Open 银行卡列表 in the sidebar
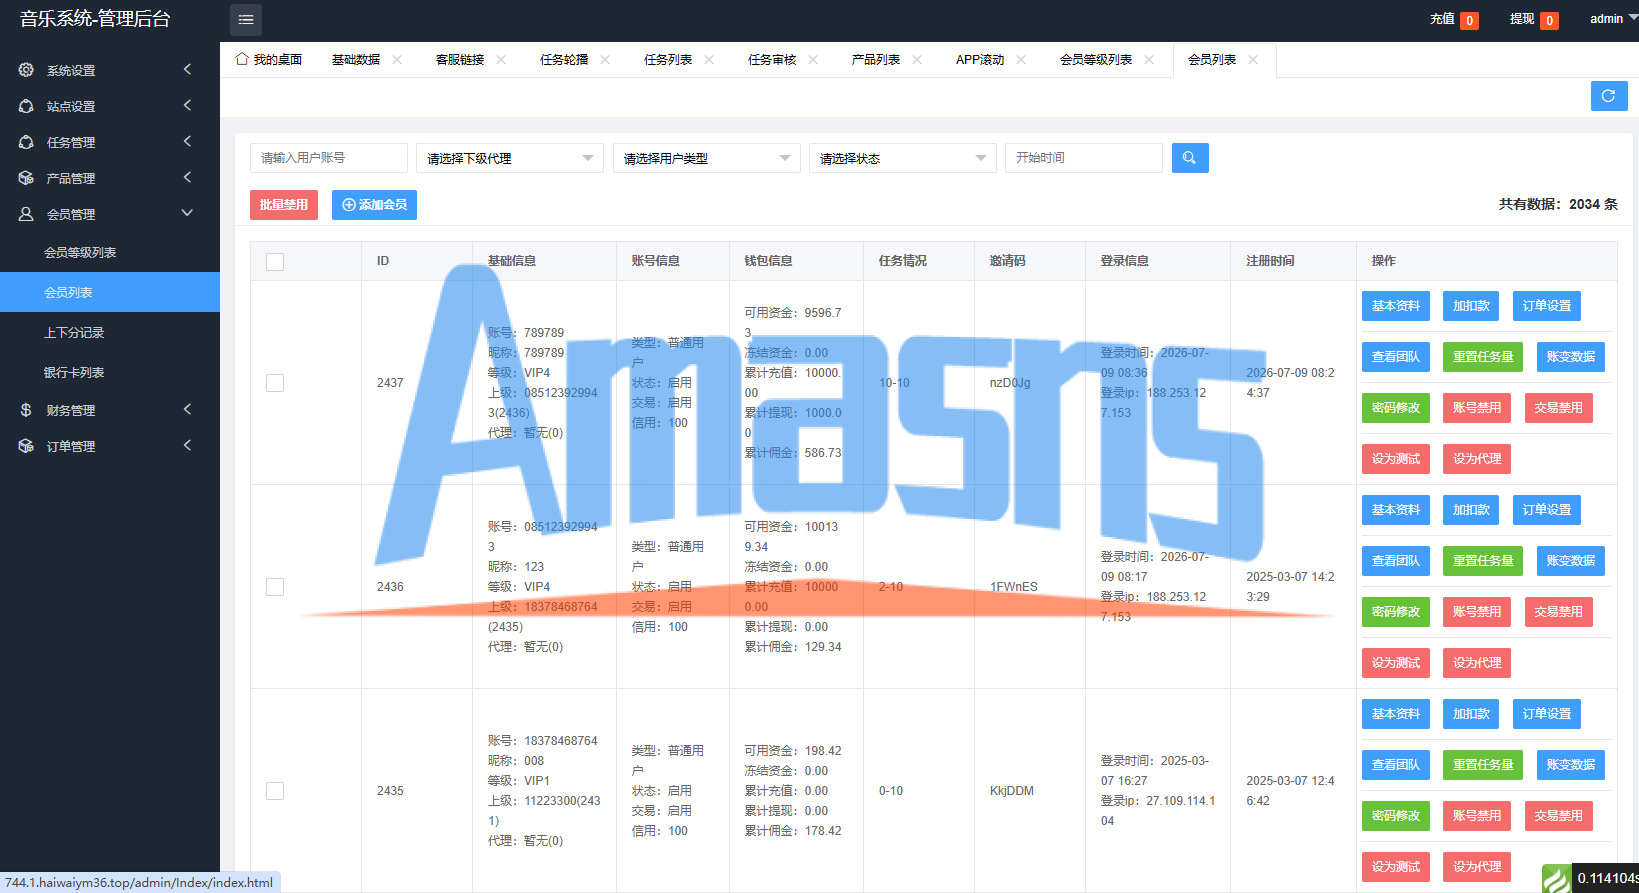 pos(110,372)
